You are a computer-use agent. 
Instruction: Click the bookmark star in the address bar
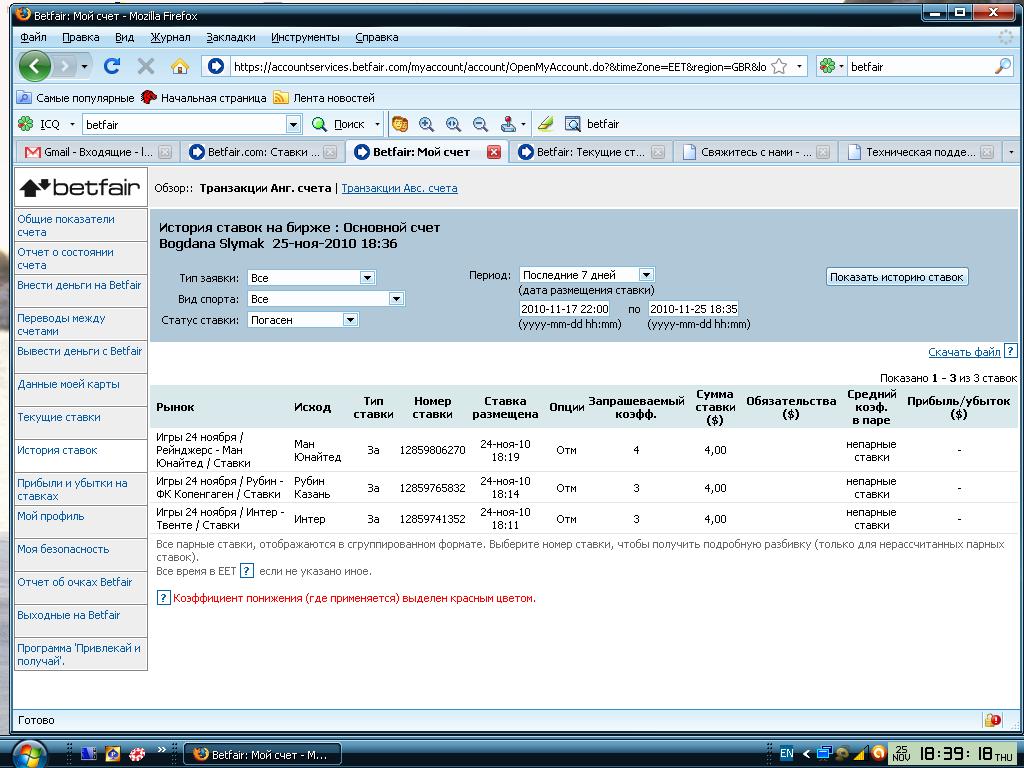(x=779, y=66)
